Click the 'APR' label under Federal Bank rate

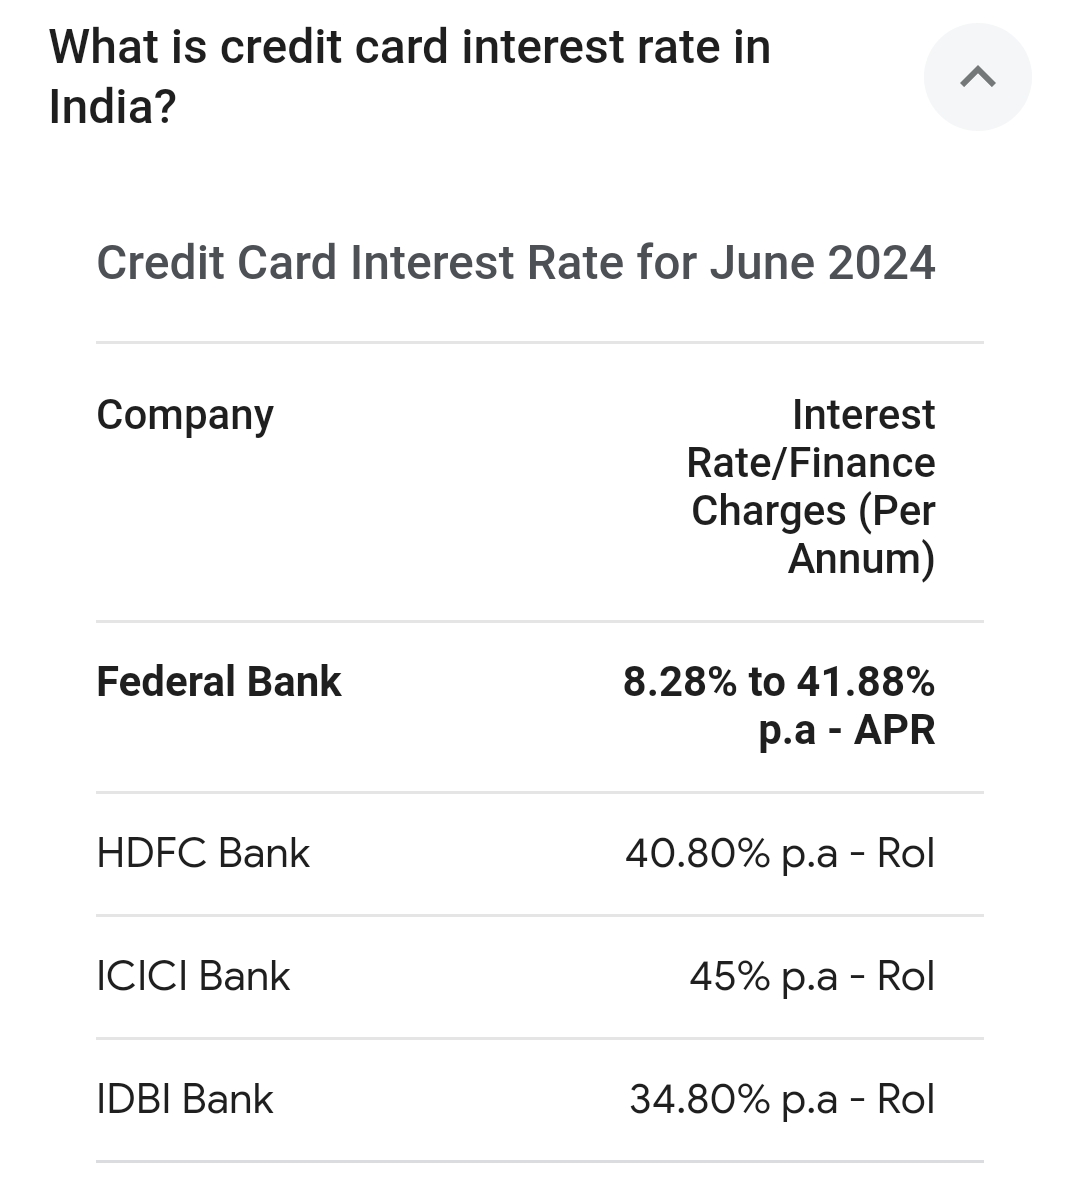895,730
